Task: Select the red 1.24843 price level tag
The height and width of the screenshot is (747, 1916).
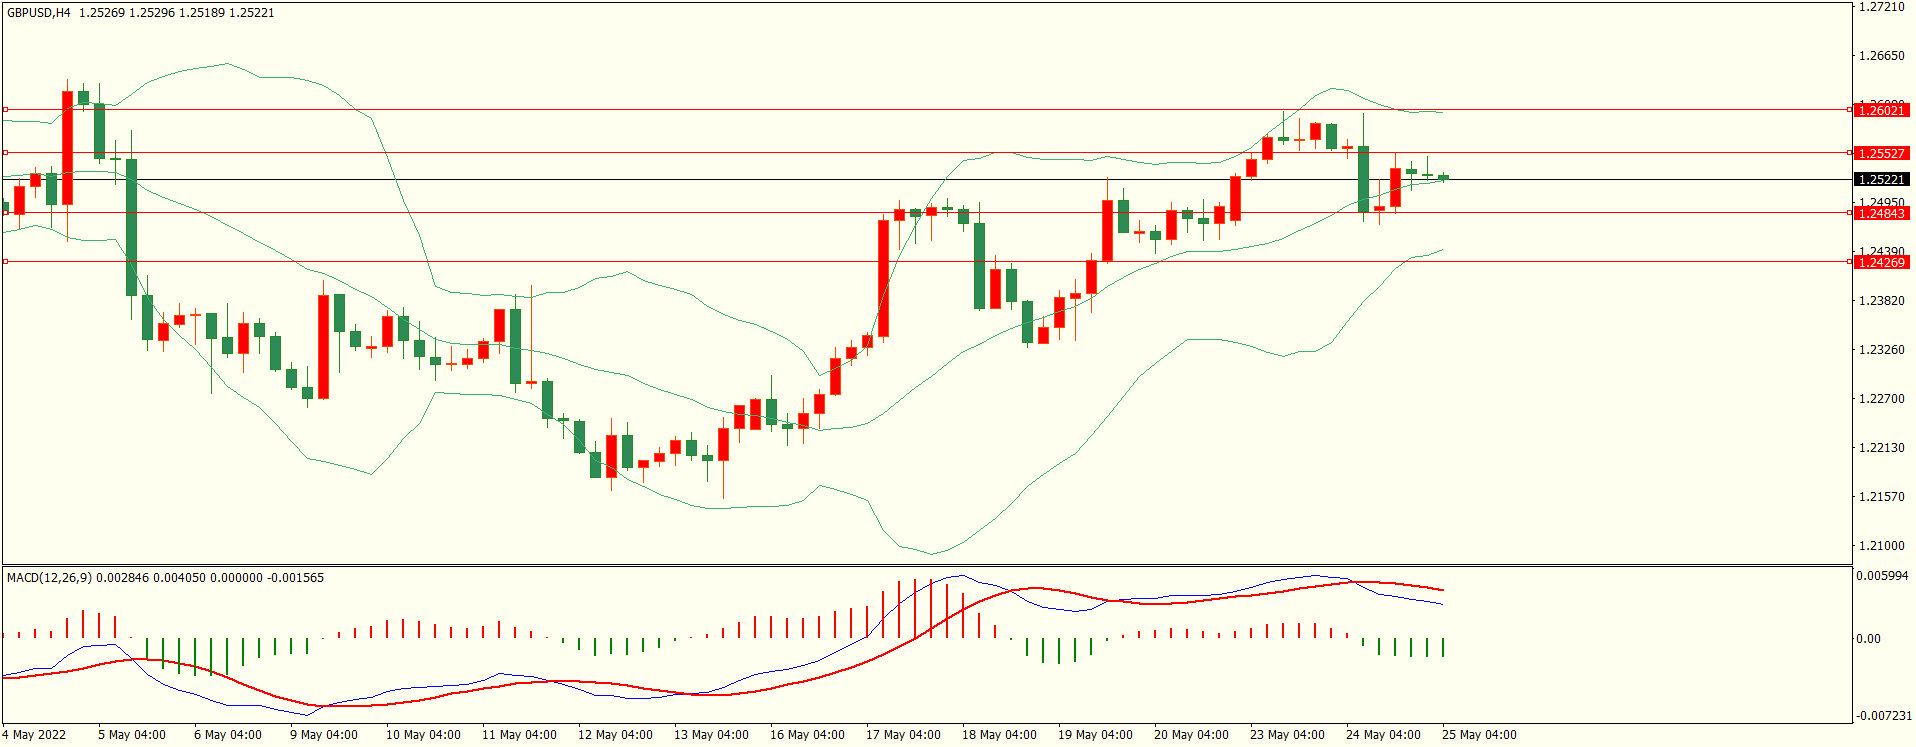Action: 1881,213
